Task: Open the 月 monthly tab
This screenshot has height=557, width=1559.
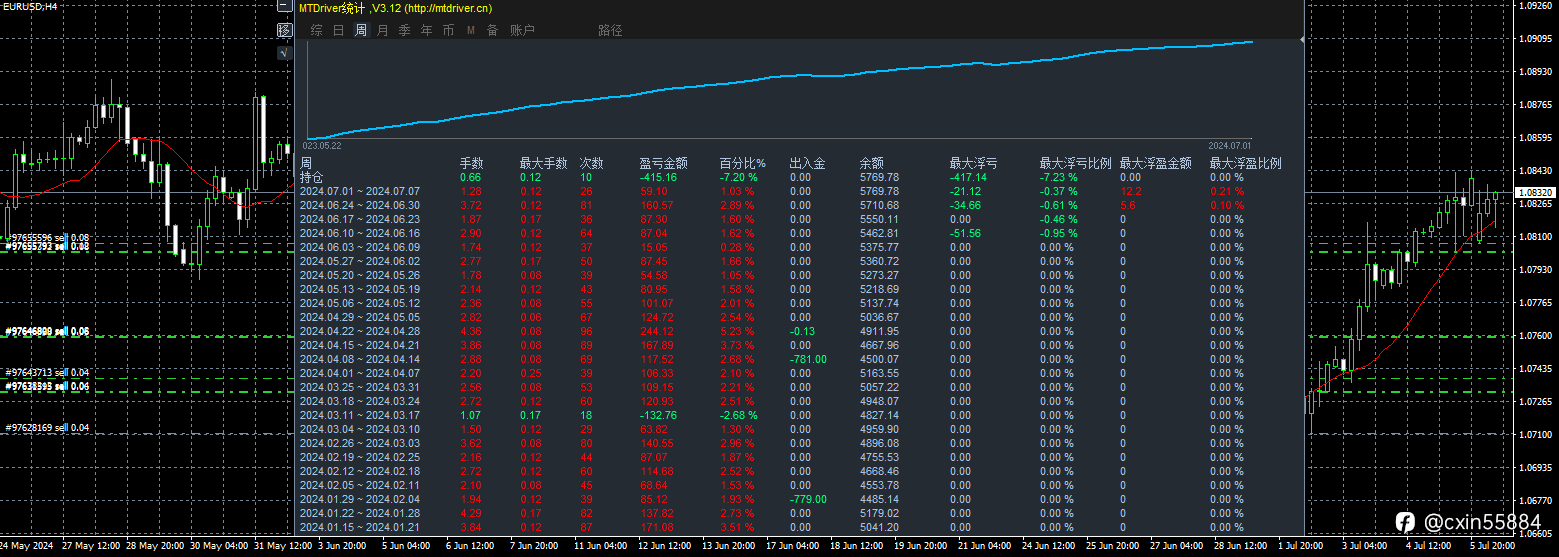Action: (x=383, y=30)
